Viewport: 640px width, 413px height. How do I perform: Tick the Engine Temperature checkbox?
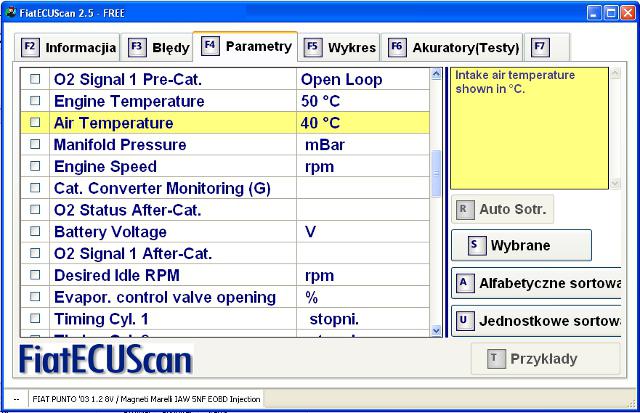coord(35,100)
